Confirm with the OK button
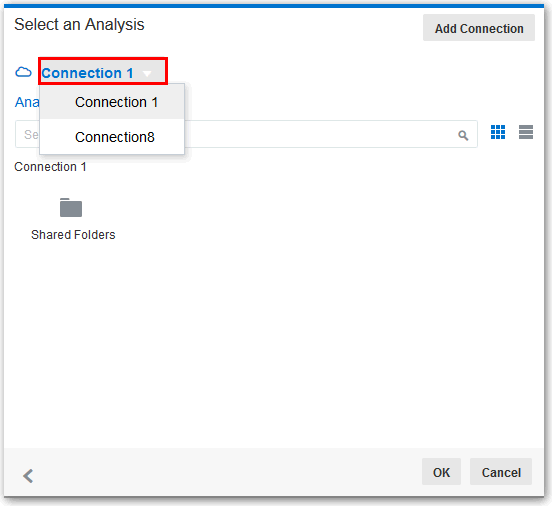The width and height of the screenshot is (552, 506). click(x=441, y=472)
